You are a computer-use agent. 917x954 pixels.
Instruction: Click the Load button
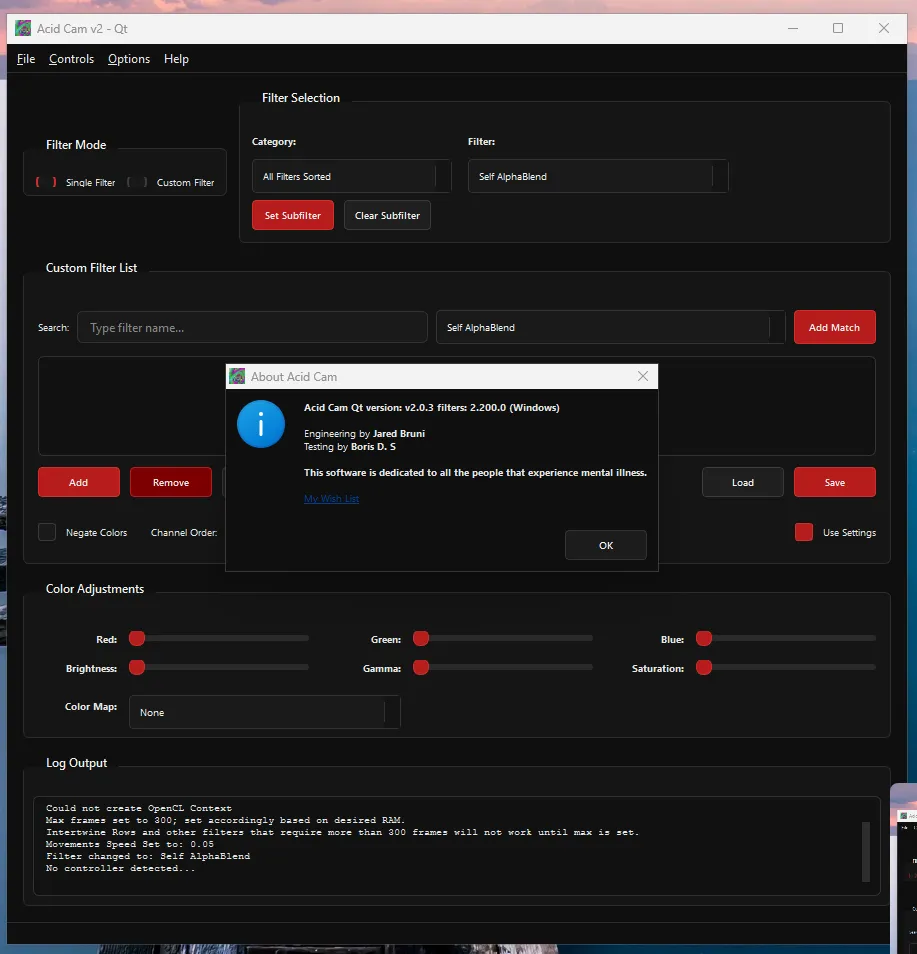(742, 482)
